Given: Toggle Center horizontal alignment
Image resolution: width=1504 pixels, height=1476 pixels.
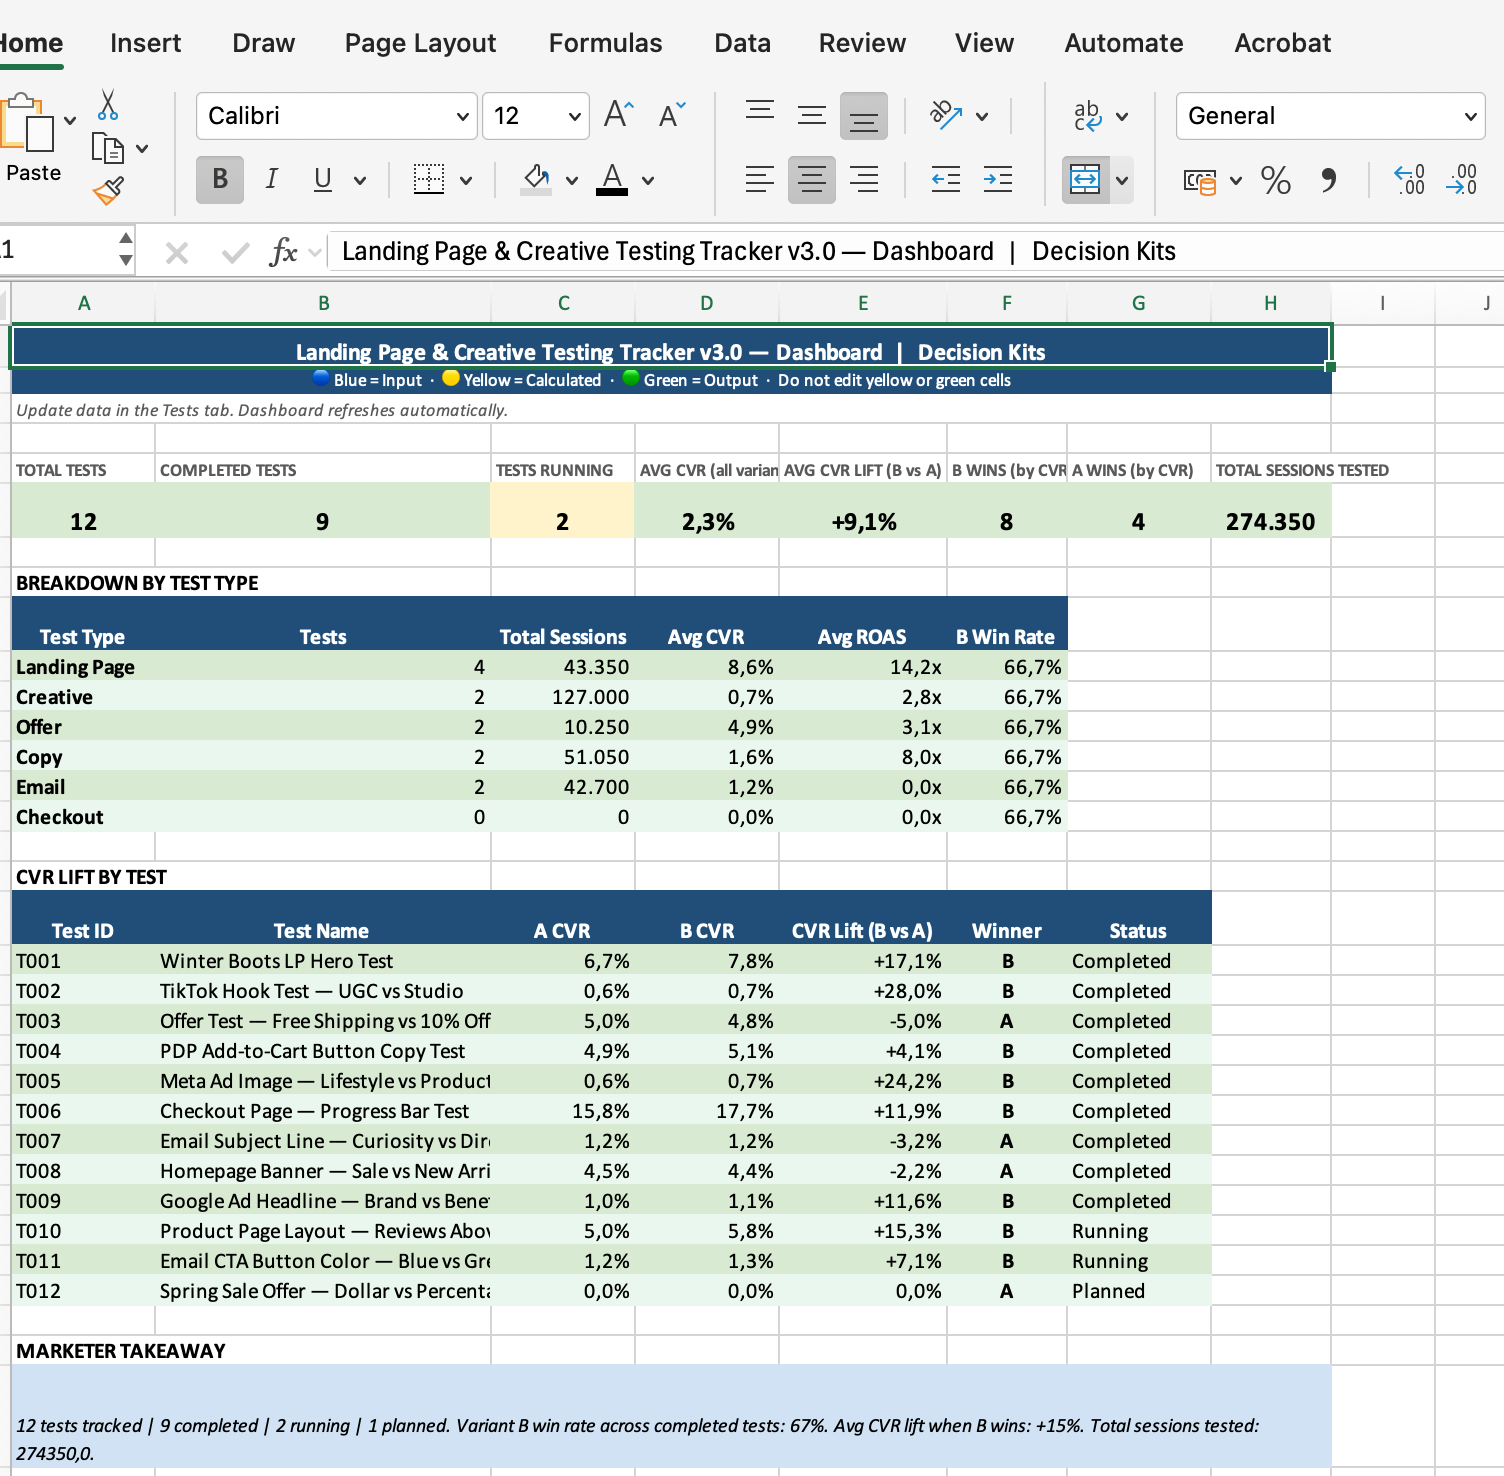Looking at the screenshot, I should click(811, 180).
